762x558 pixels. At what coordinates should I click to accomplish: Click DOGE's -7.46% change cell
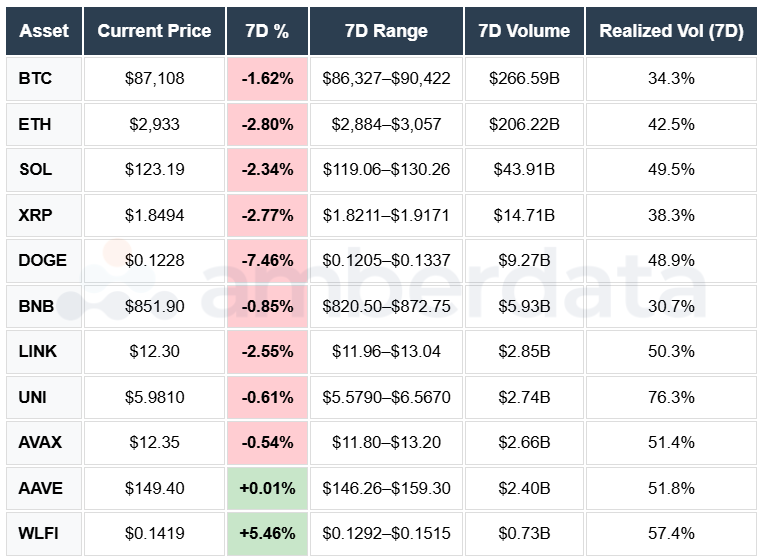pos(267,261)
